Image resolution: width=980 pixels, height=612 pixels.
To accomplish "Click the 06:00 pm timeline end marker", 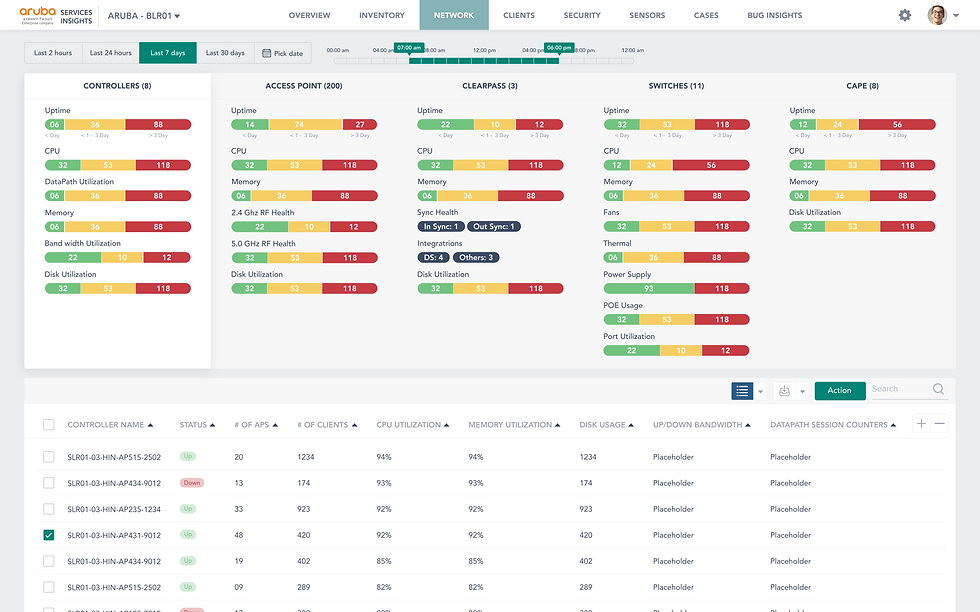I will click(x=559, y=48).
